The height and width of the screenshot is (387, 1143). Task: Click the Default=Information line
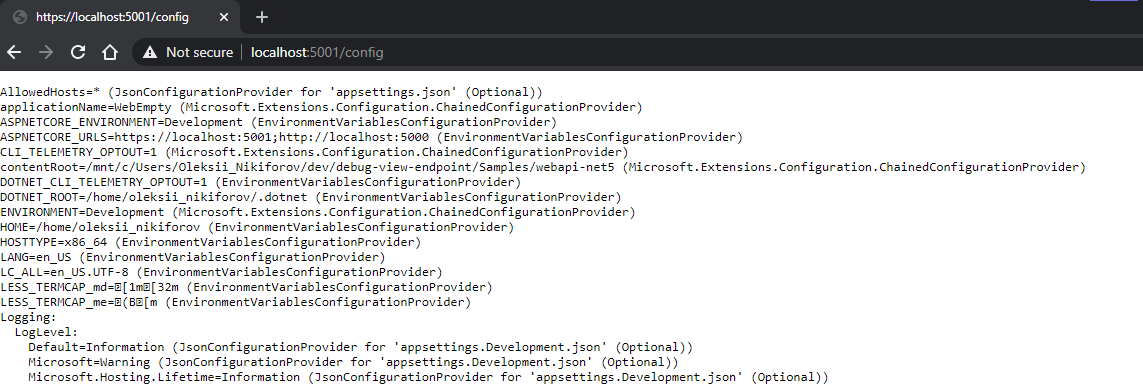[361, 347]
